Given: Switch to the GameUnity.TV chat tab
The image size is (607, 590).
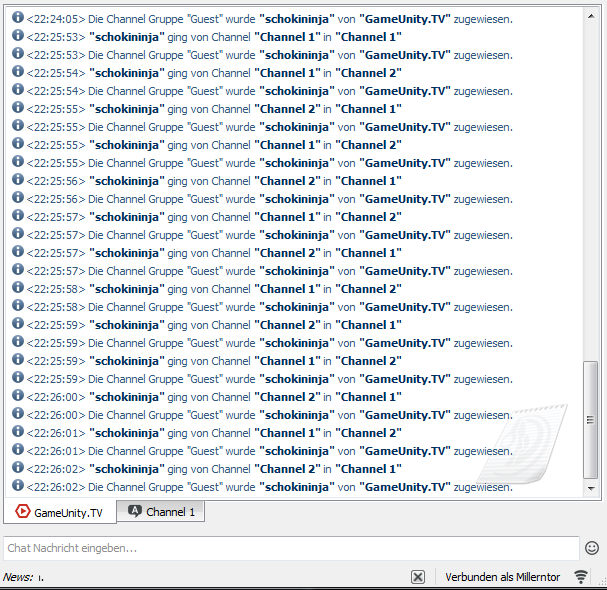Looking at the screenshot, I should [x=59, y=512].
